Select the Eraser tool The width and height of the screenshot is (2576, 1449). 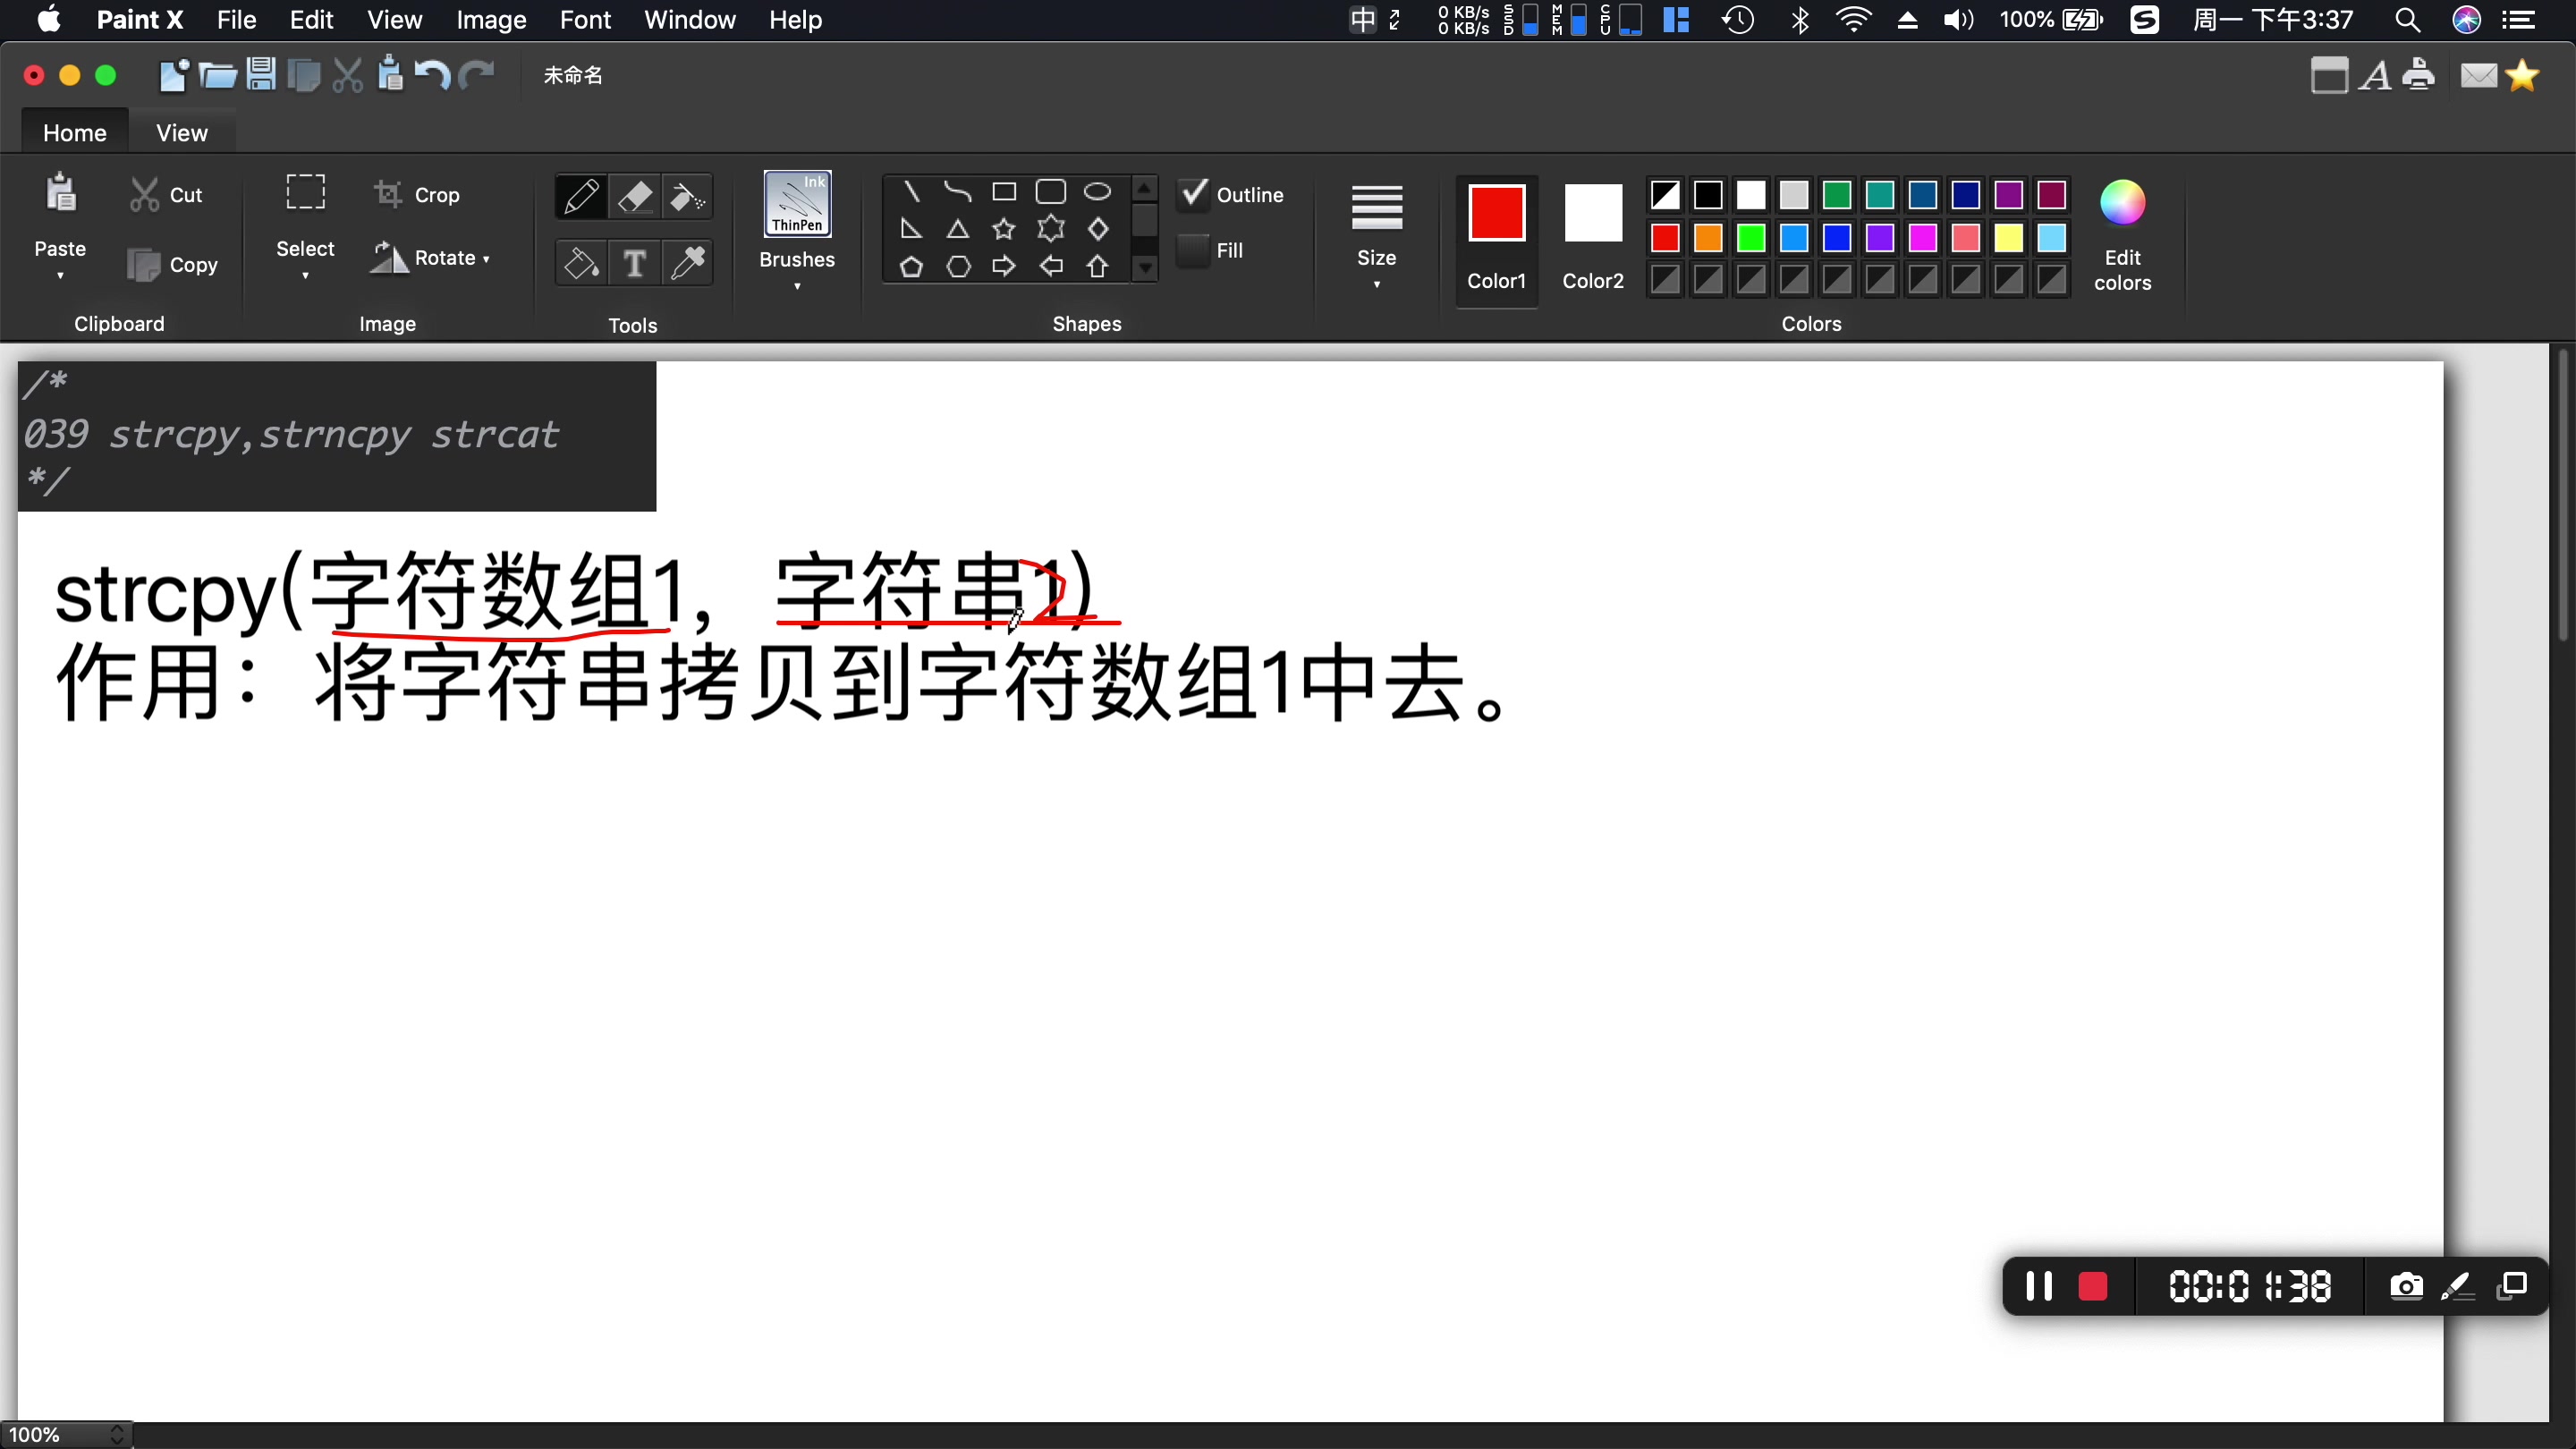pyautogui.click(x=637, y=195)
